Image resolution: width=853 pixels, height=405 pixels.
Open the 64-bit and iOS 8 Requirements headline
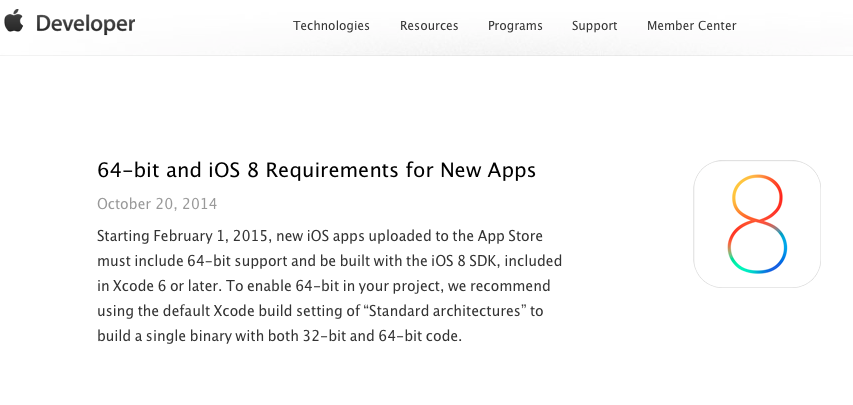(x=316, y=170)
